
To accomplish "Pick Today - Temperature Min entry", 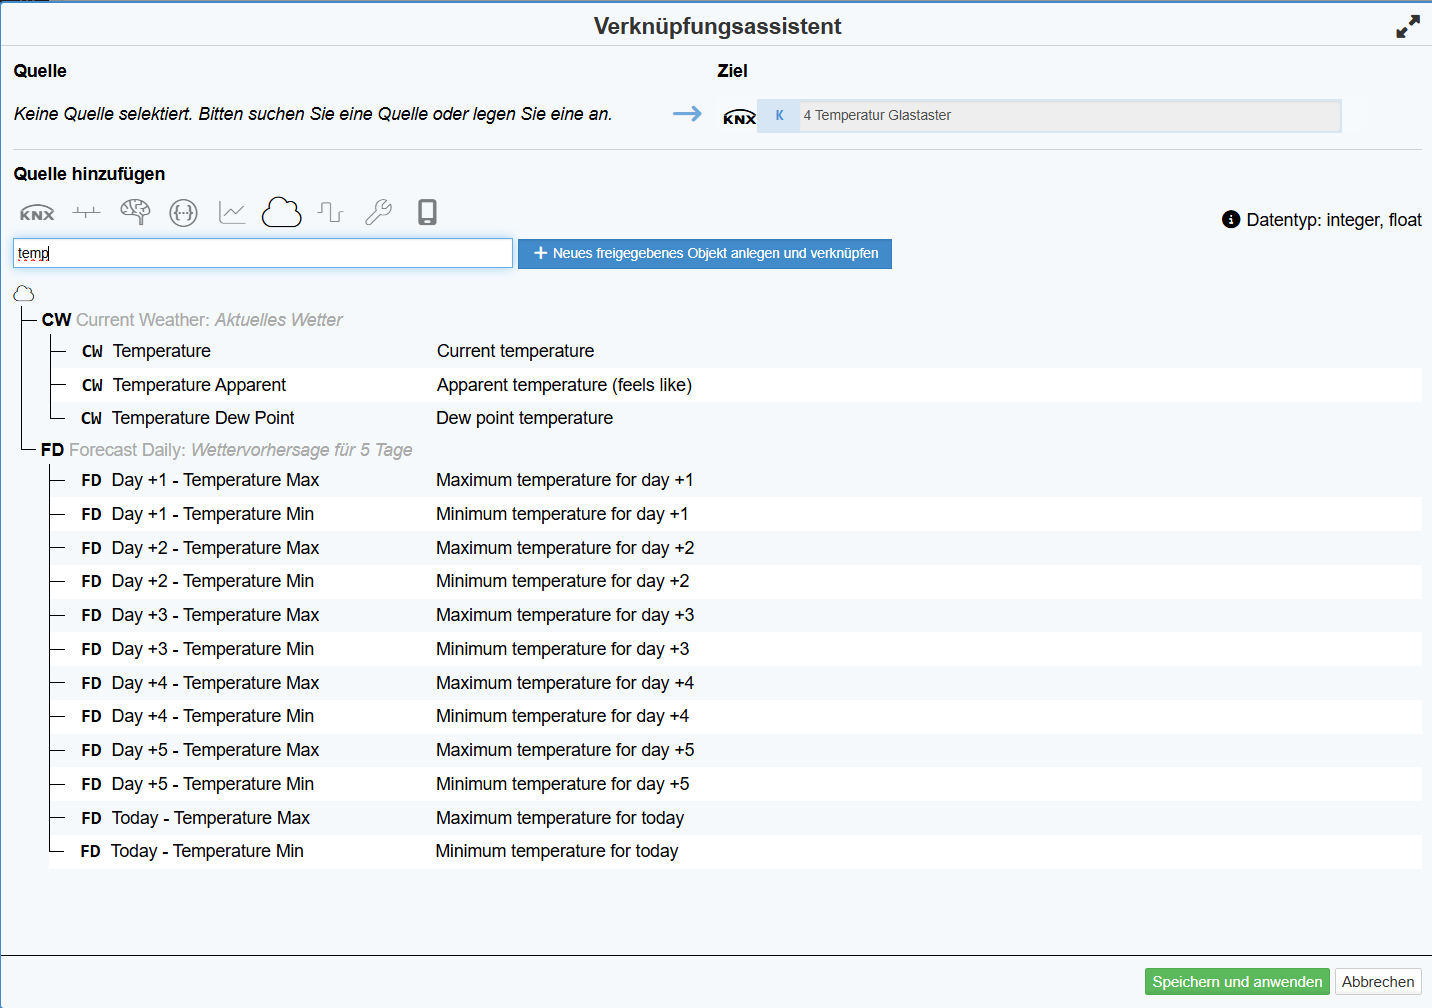I will point(207,851).
